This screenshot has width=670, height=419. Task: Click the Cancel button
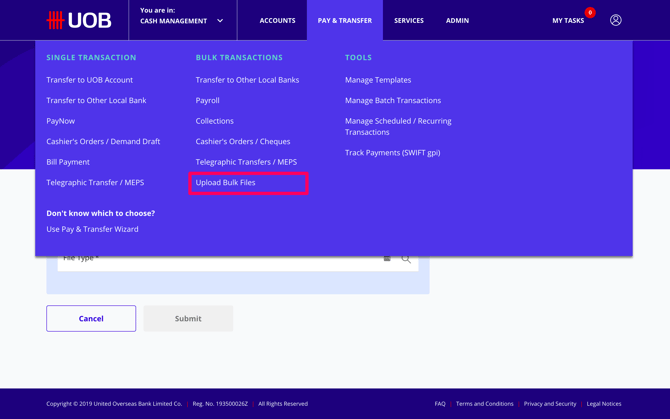pyautogui.click(x=91, y=318)
